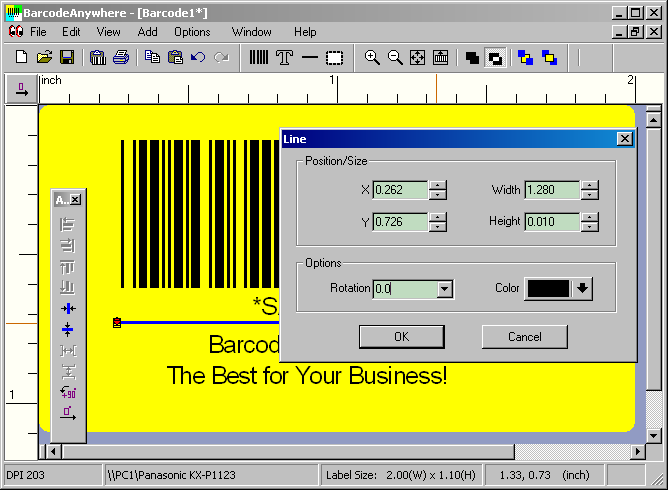
Task: Close the small align palette
Action: [75, 199]
